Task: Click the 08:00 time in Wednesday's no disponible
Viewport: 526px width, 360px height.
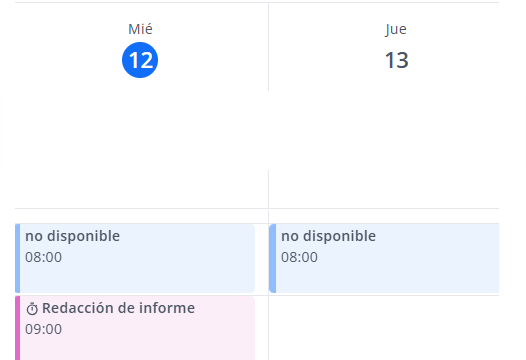Action: (x=44, y=257)
